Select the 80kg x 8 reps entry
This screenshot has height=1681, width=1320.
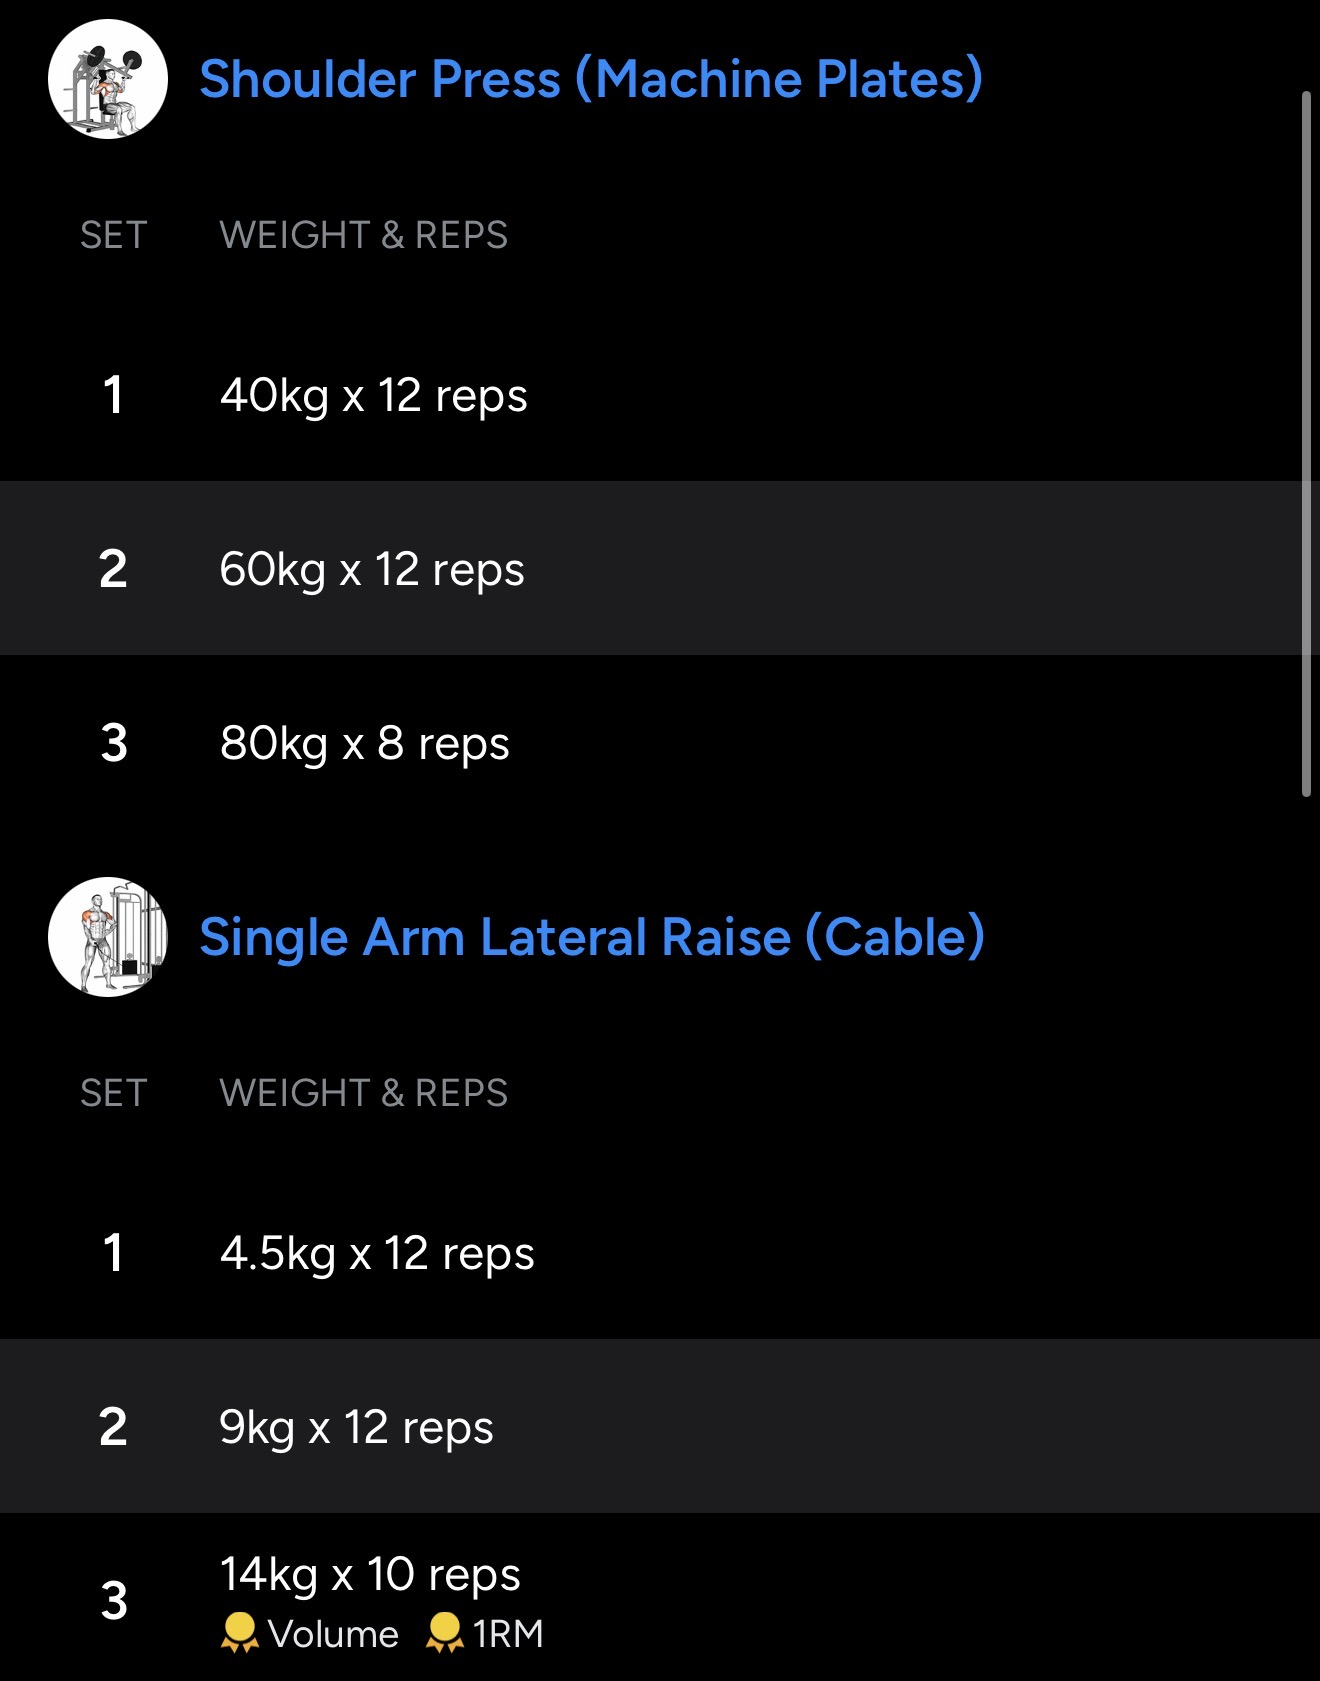(364, 743)
